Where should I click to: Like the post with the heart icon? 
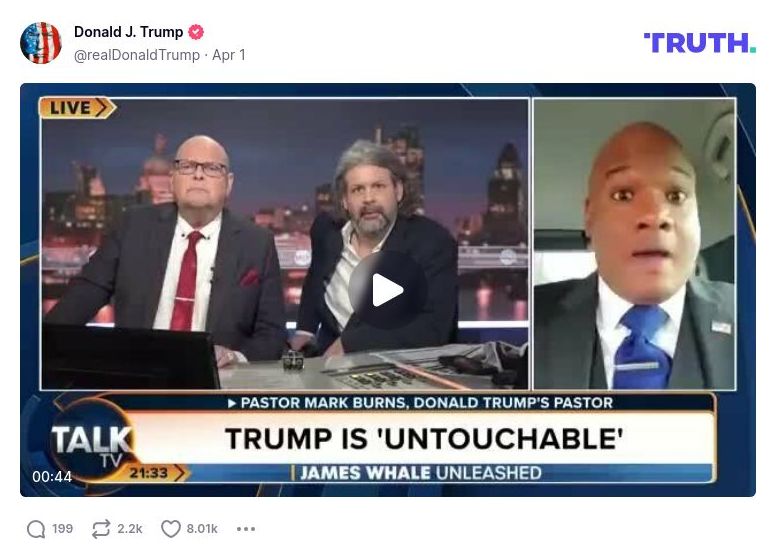coord(170,529)
